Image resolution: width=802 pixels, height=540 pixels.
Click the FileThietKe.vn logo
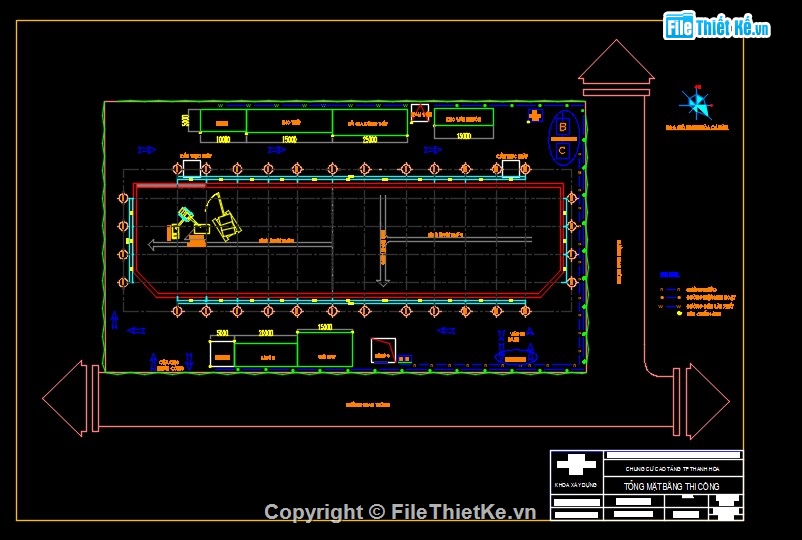point(717,25)
